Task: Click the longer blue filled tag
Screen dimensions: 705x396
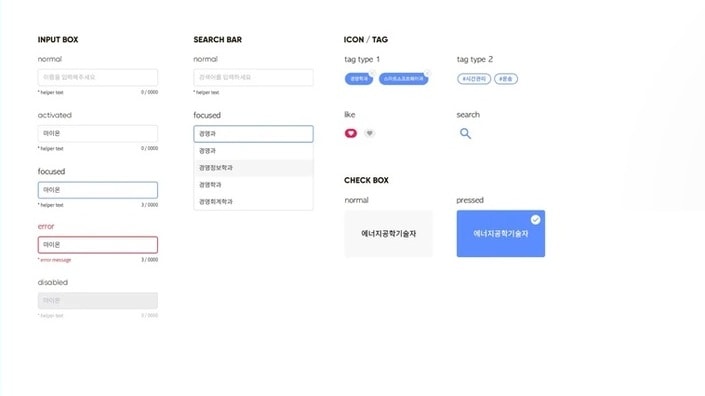Action: click(x=403, y=79)
